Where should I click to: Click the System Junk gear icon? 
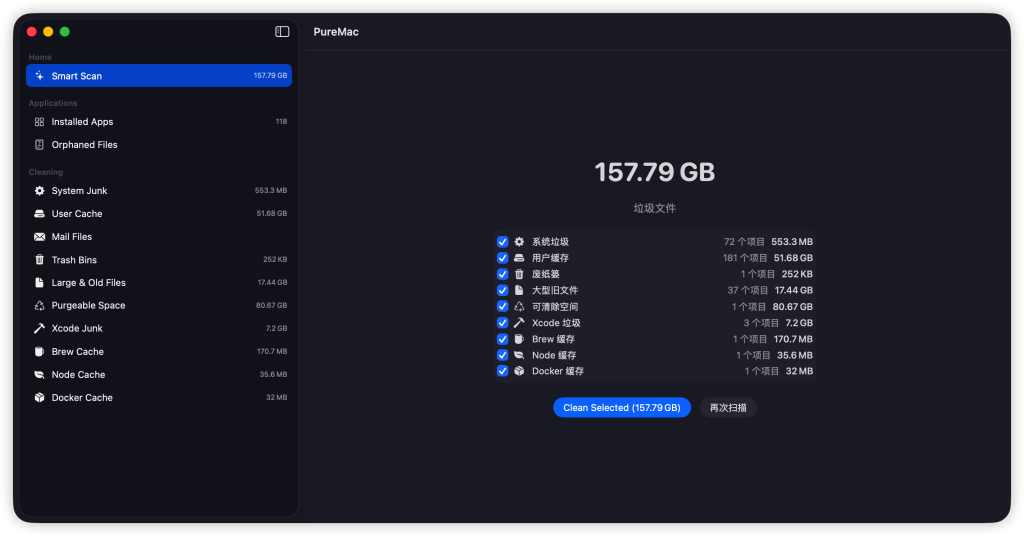(39, 191)
